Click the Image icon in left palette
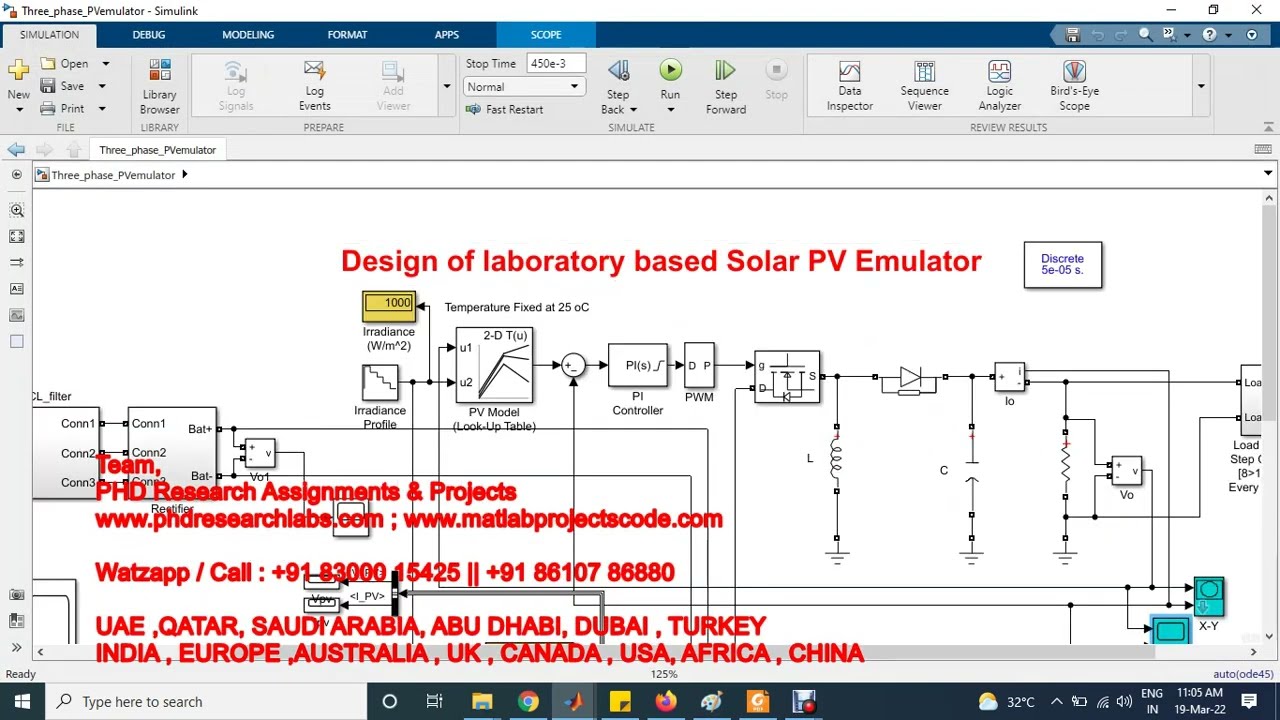The height and width of the screenshot is (720, 1280). pos(17,315)
